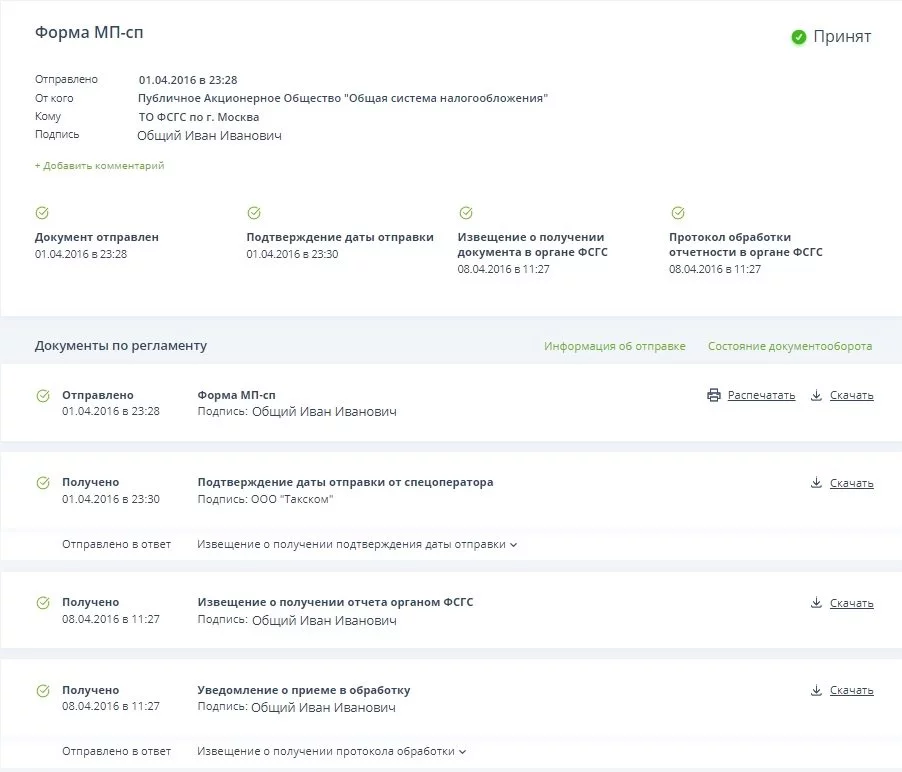This screenshot has height=772, width=902.
Task: Open Информация об отправке
Action: pyautogui.click(x=615, y=346)
